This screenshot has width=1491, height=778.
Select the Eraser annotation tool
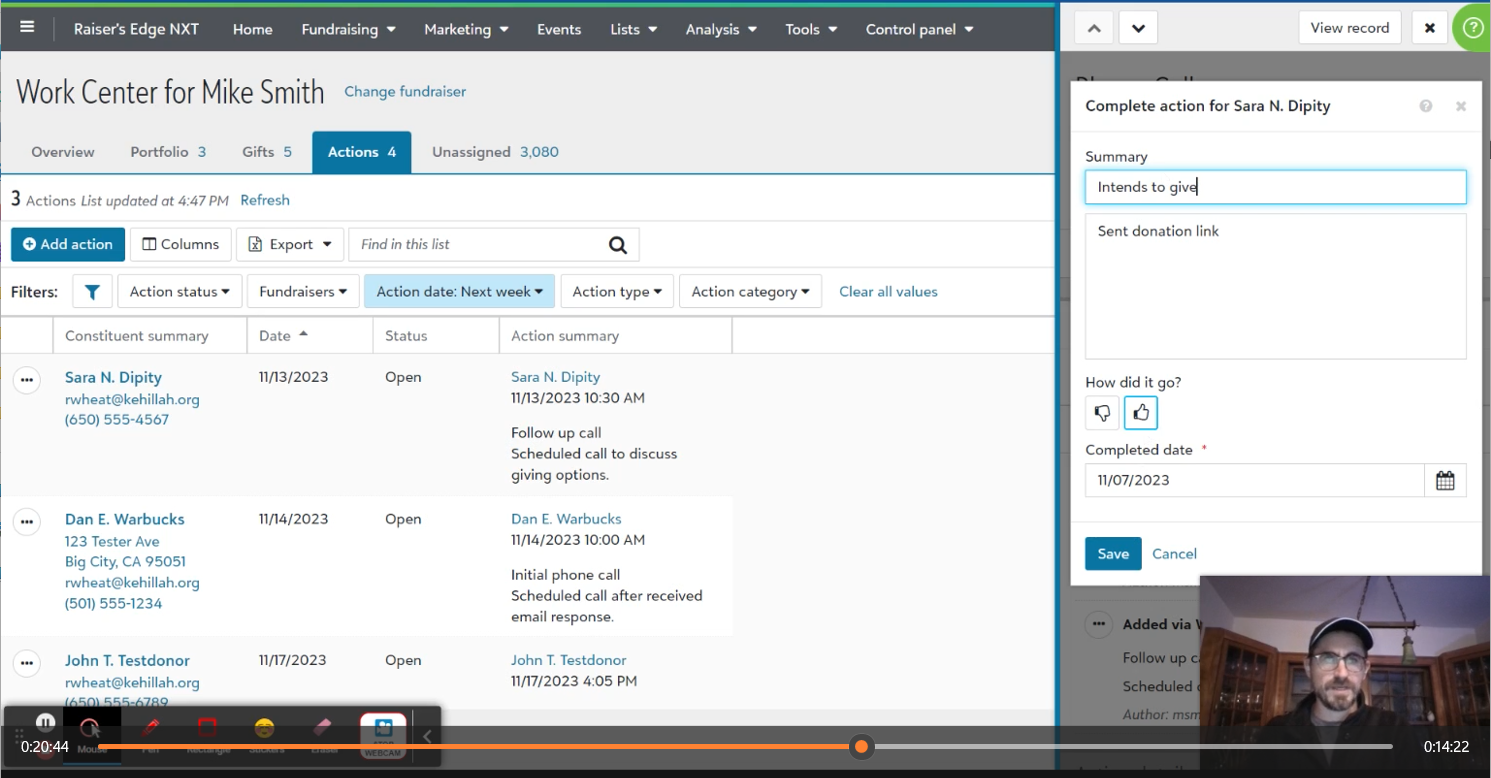coord(323,734)
